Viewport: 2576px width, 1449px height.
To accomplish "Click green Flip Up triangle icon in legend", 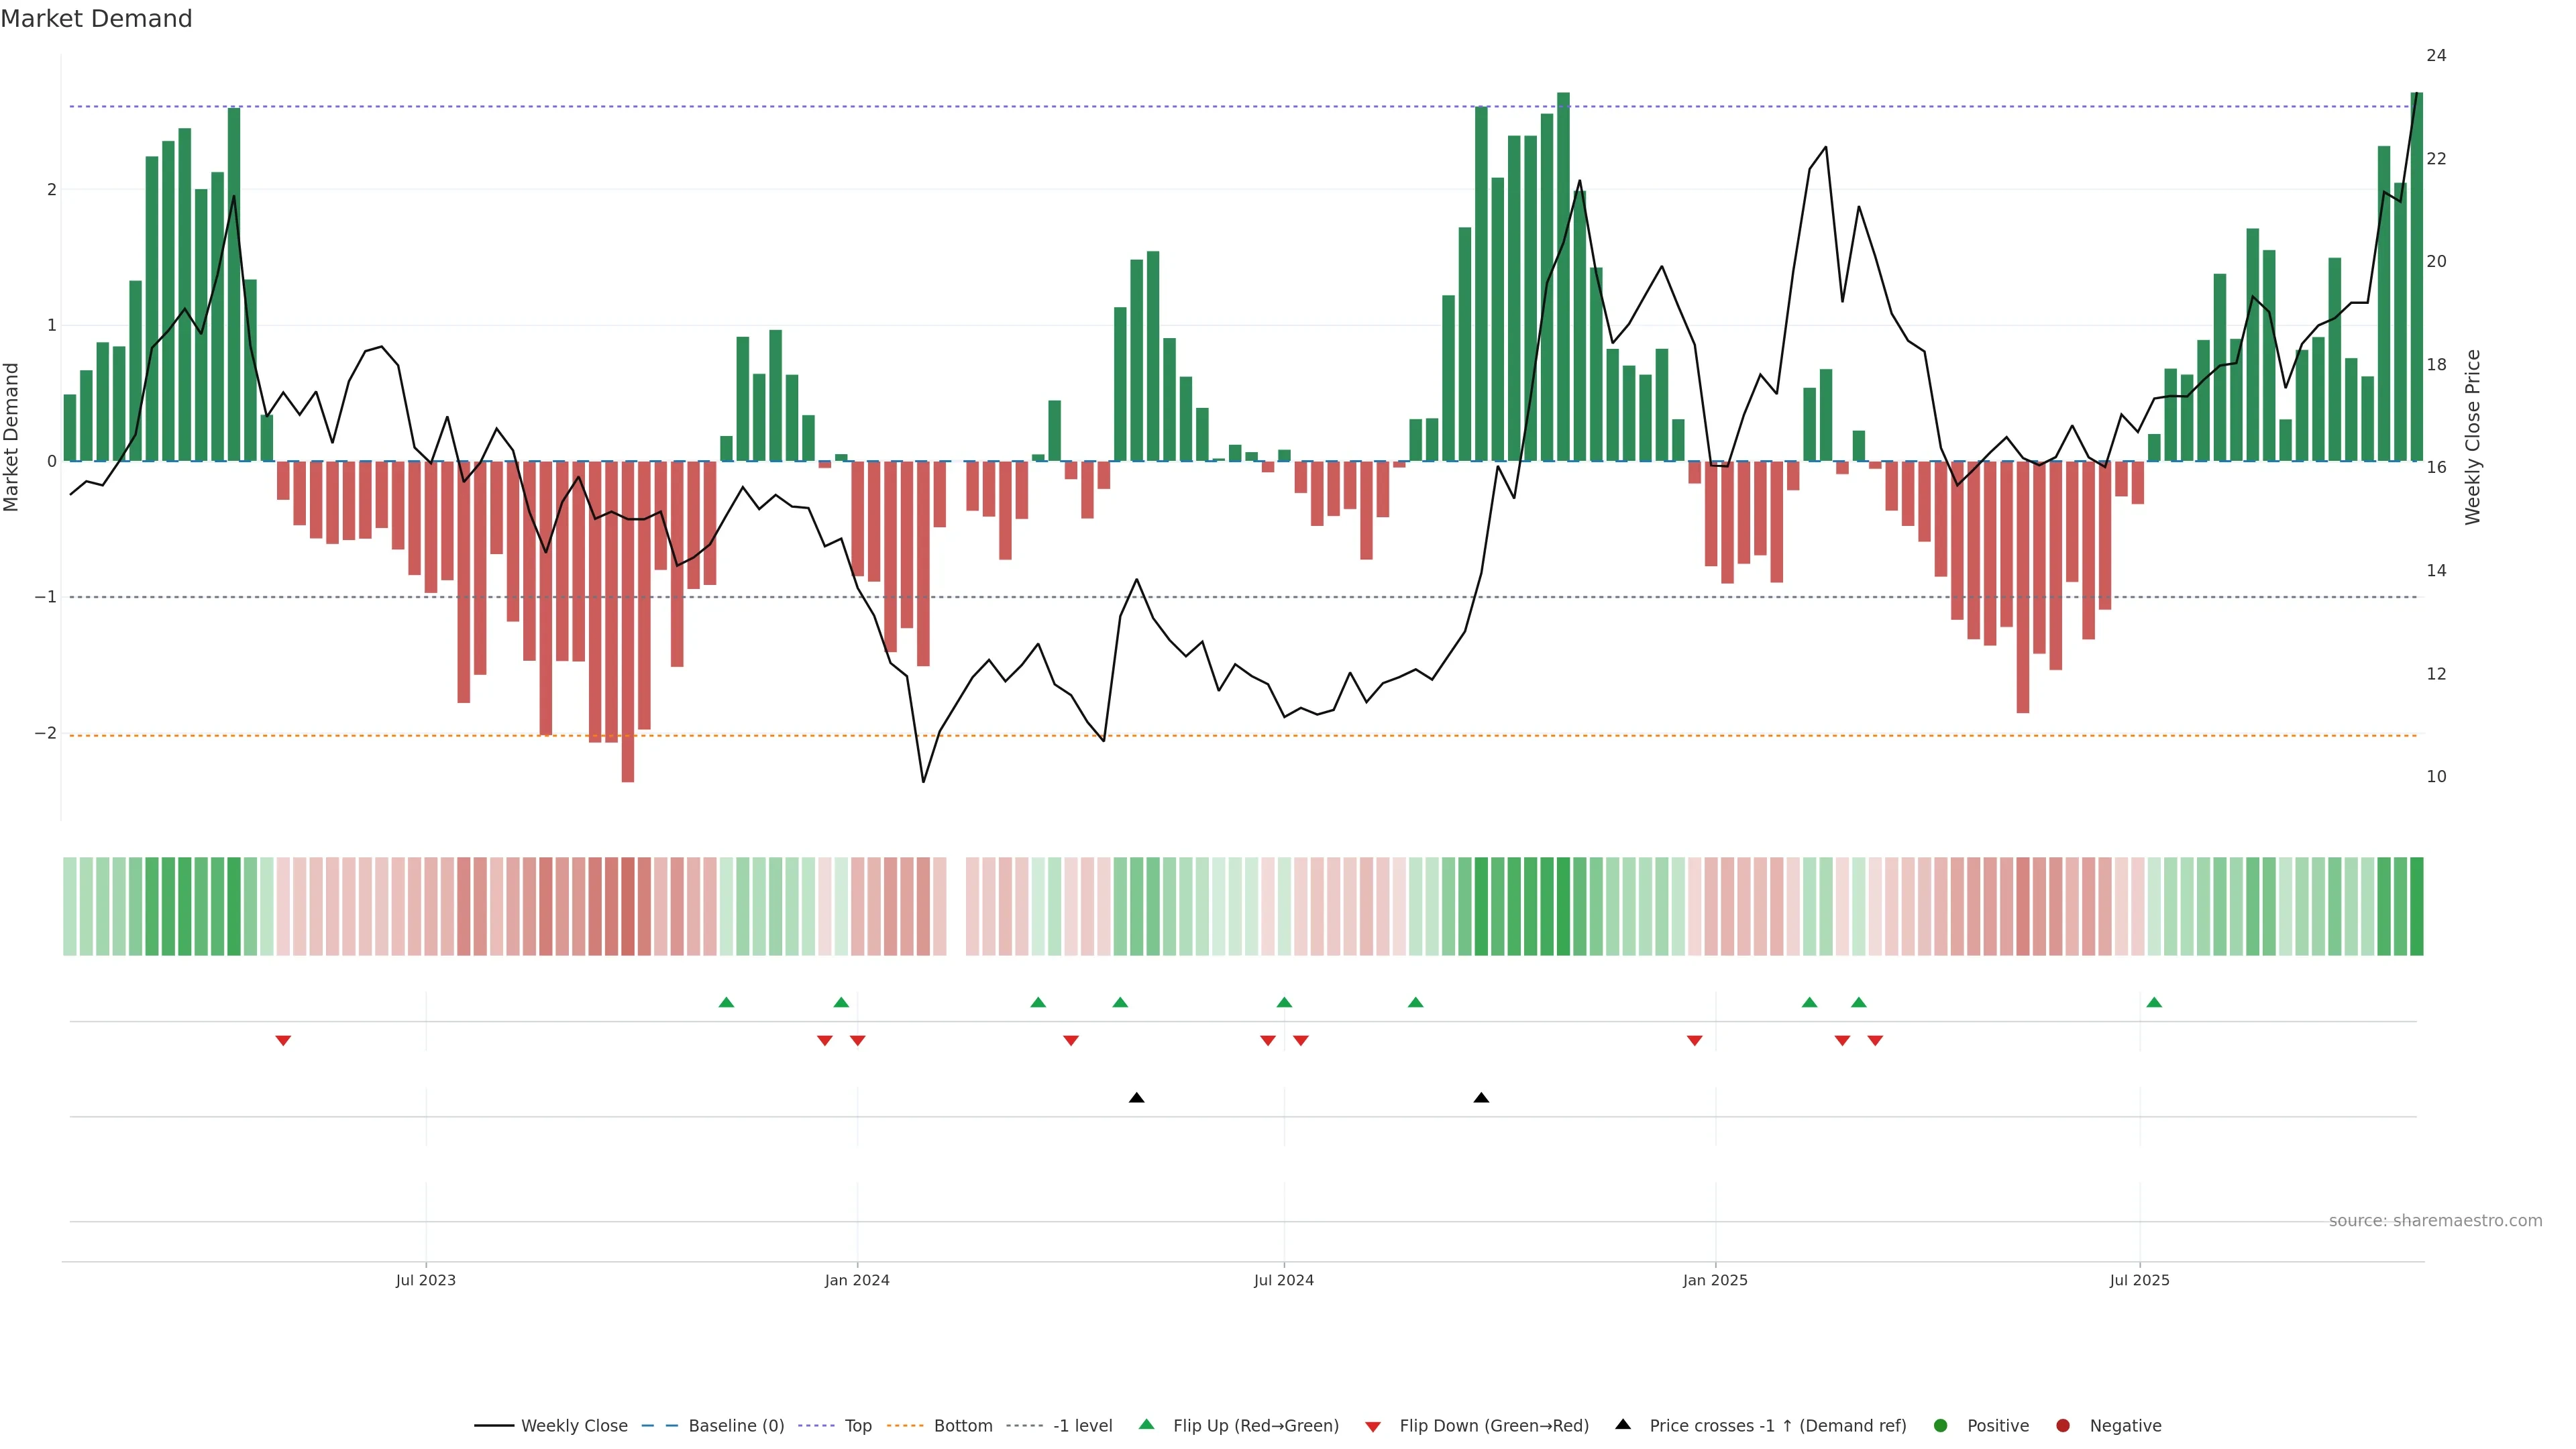I will 1147,1425.
